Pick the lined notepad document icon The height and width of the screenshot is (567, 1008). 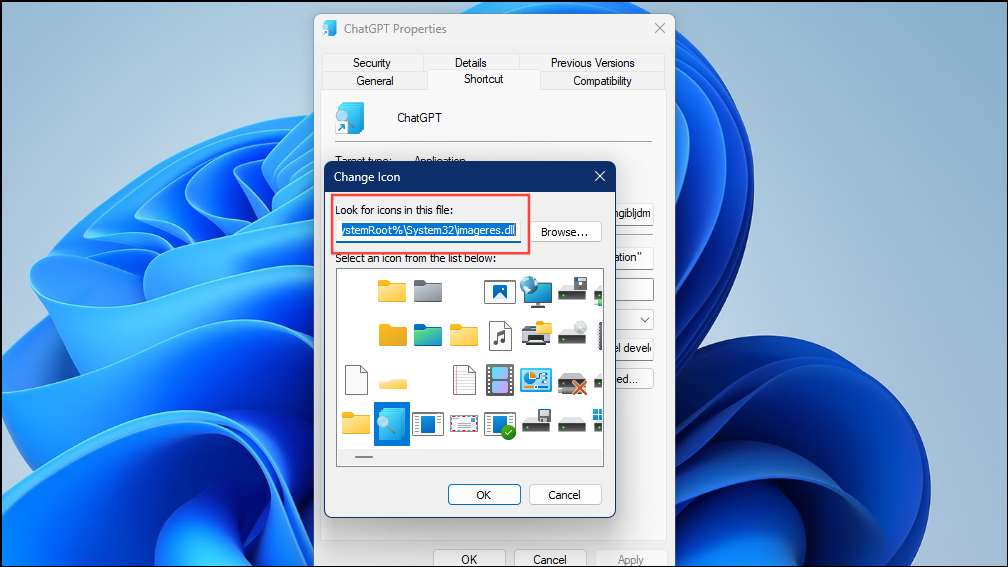[x=464, y=379]
